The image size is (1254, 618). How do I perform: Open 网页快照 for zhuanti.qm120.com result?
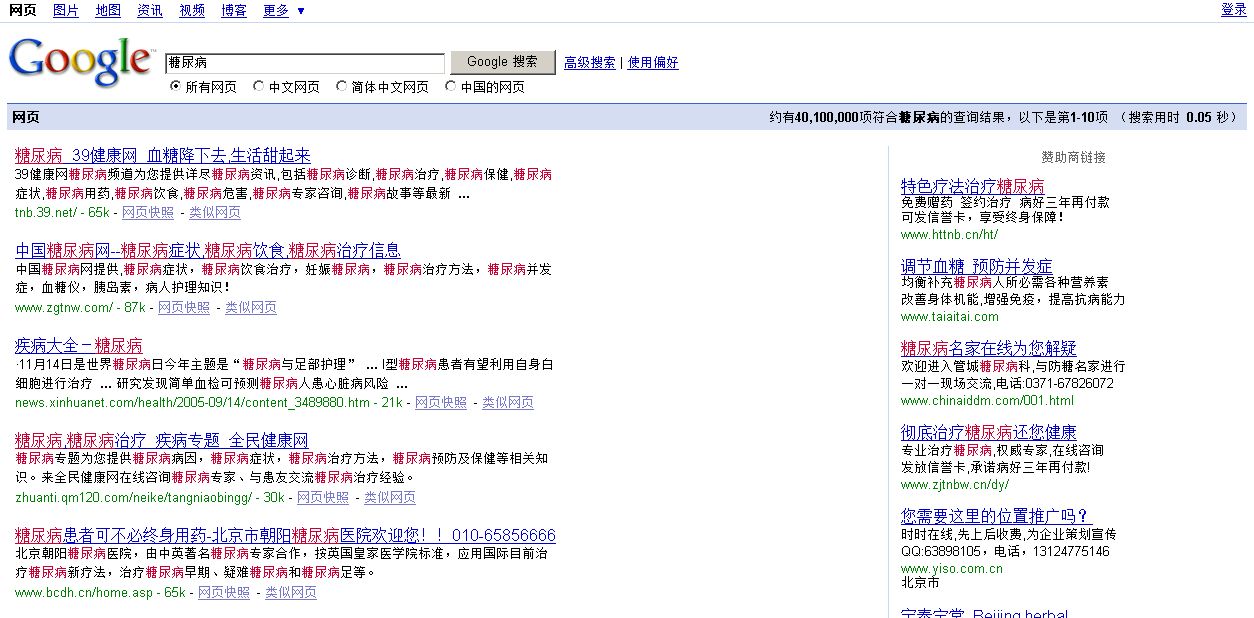click(x=323, y=498)
